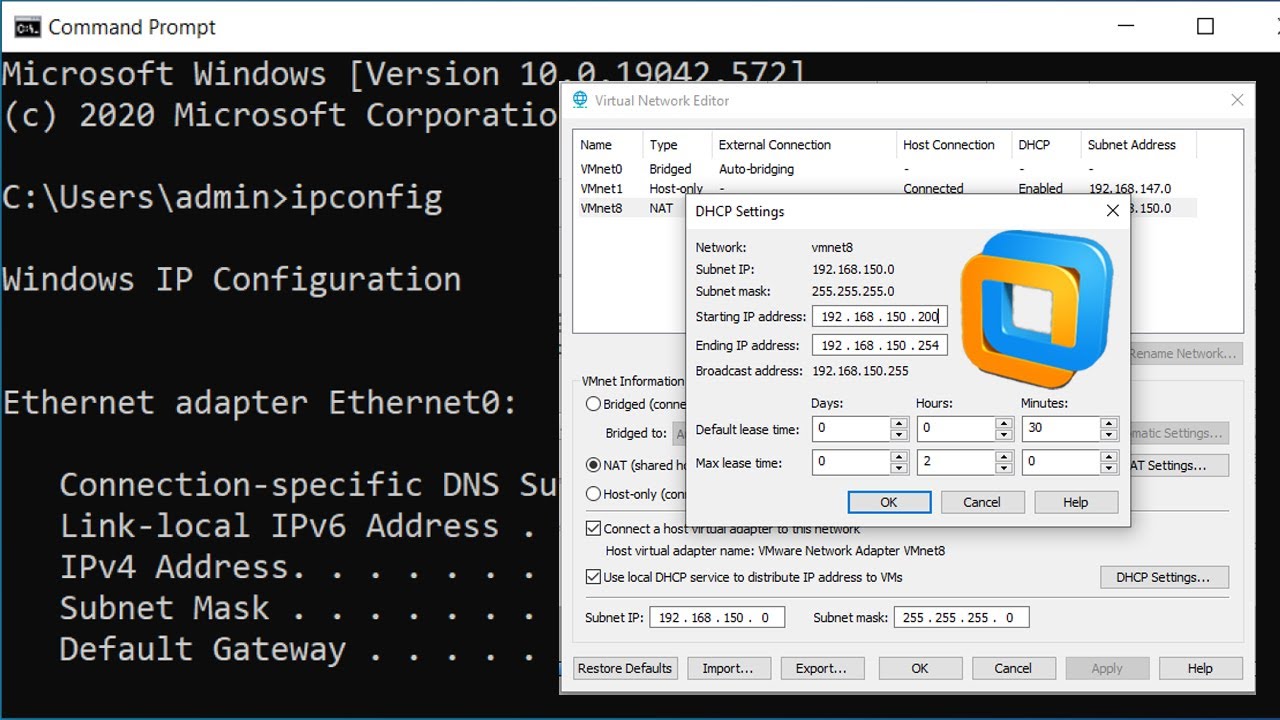The width and height of the screenshot is (1280, 720).
Task: Select the VMnet1 row
Action: (885, 188)
